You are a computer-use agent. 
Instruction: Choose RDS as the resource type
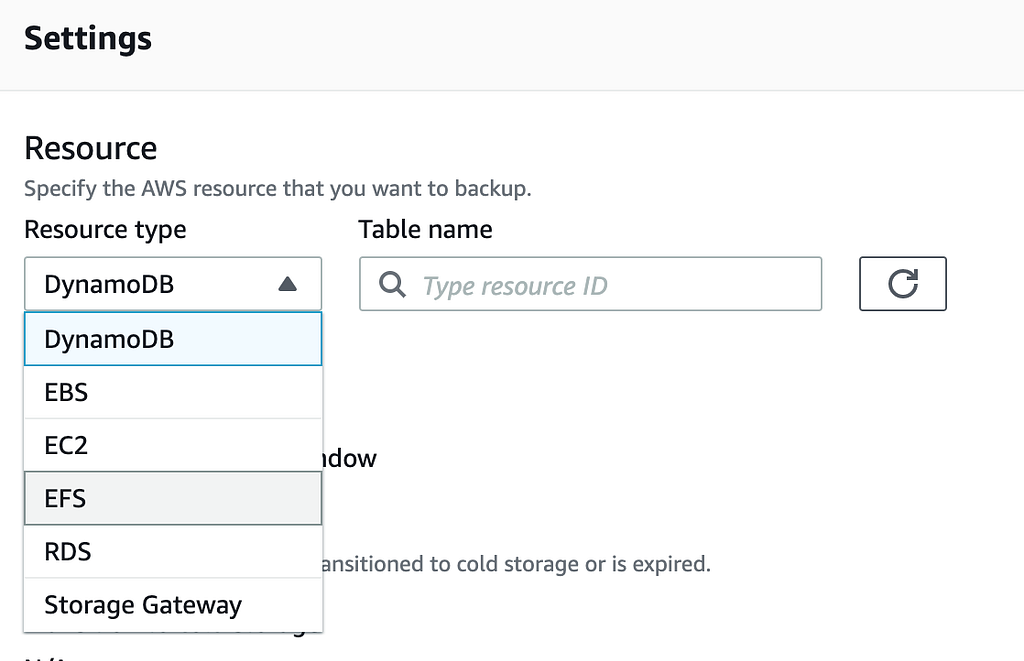pos(173,551)
